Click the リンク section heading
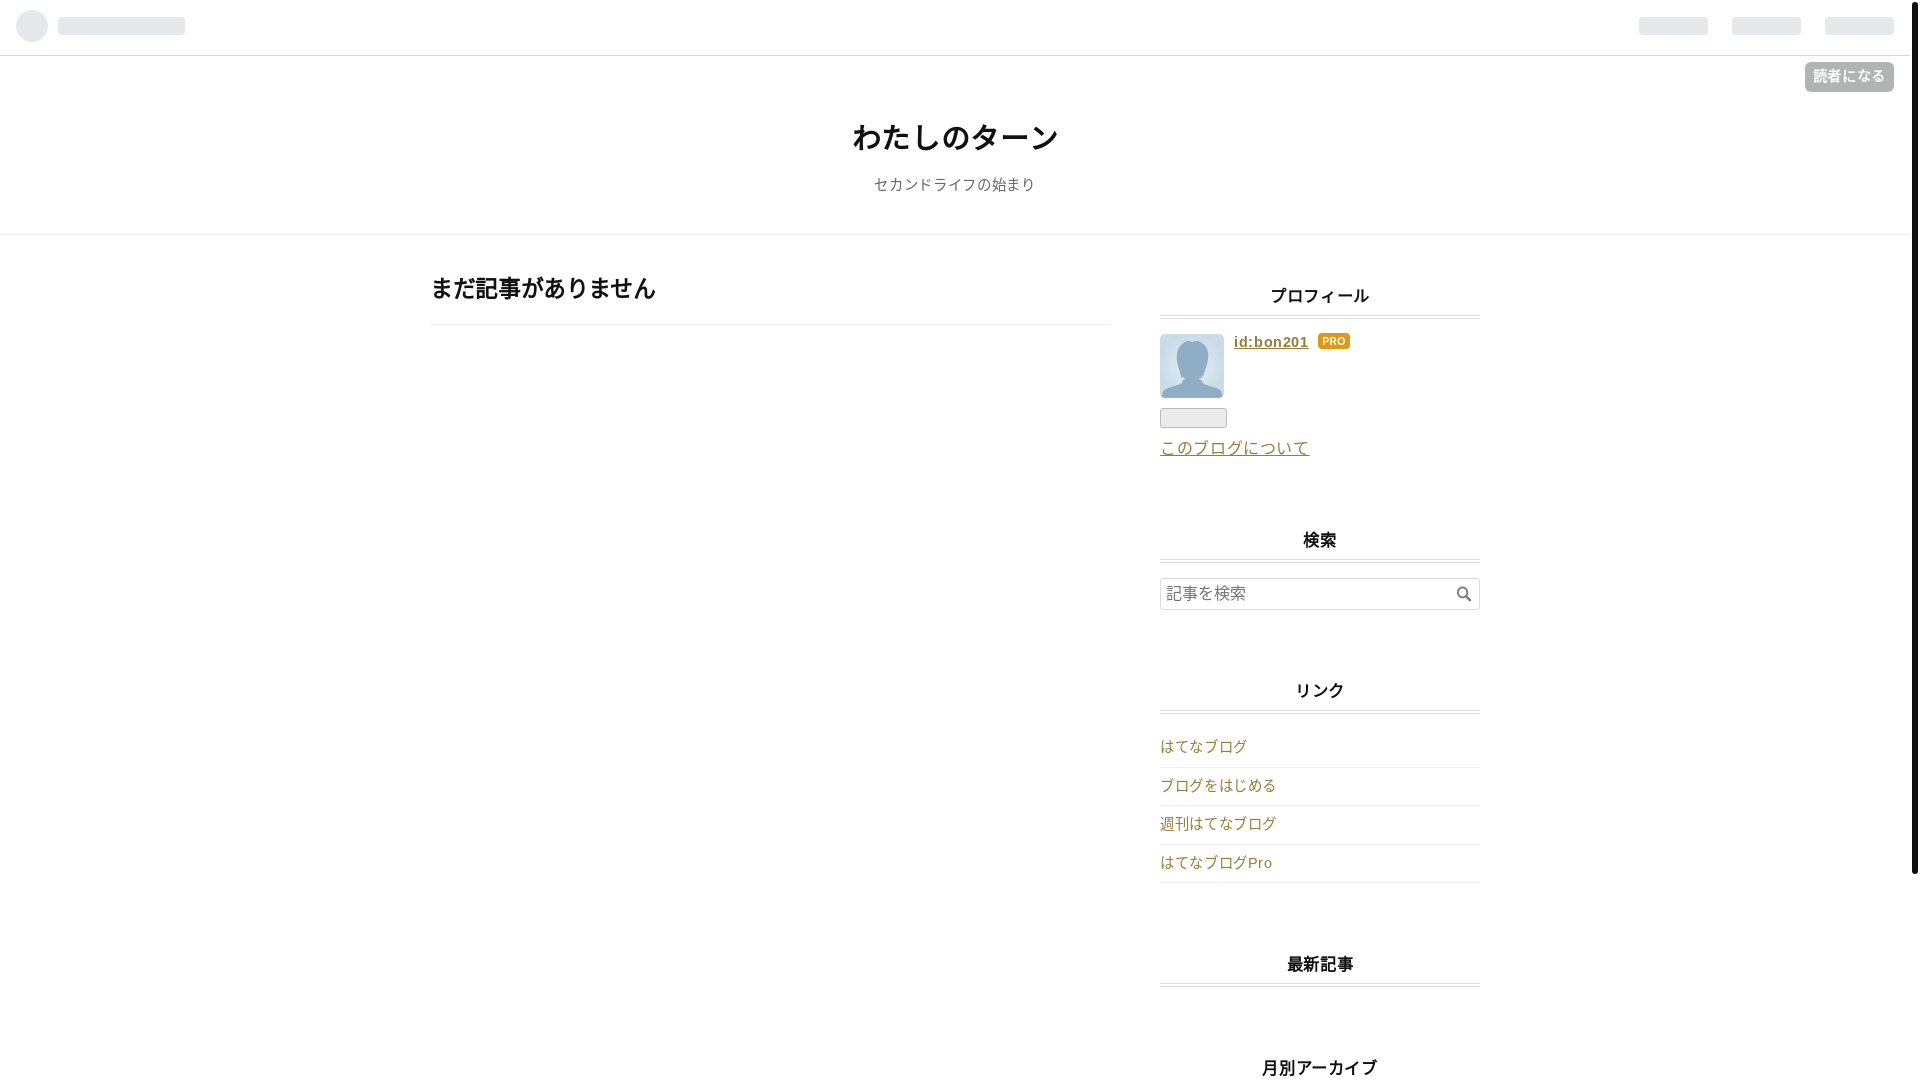Image resolution: width=1920 pixels, height=1080 pixels. 1320,691
